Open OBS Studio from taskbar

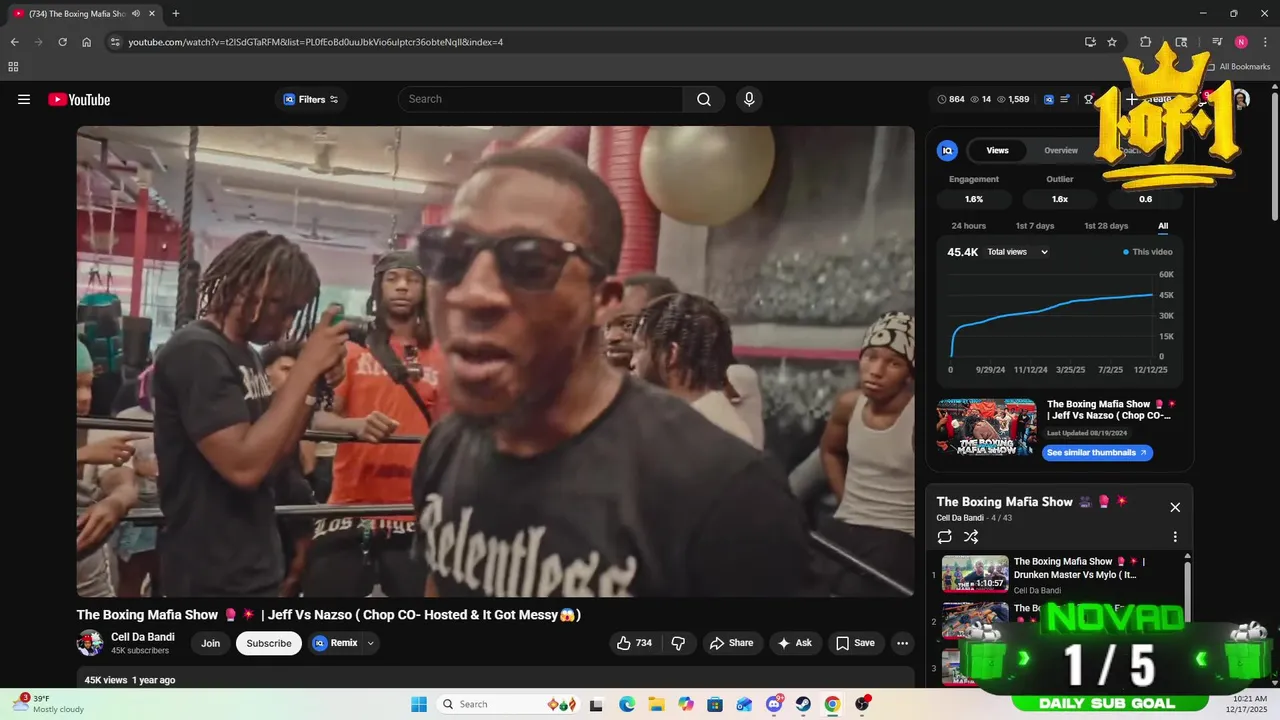click(862, 704)
